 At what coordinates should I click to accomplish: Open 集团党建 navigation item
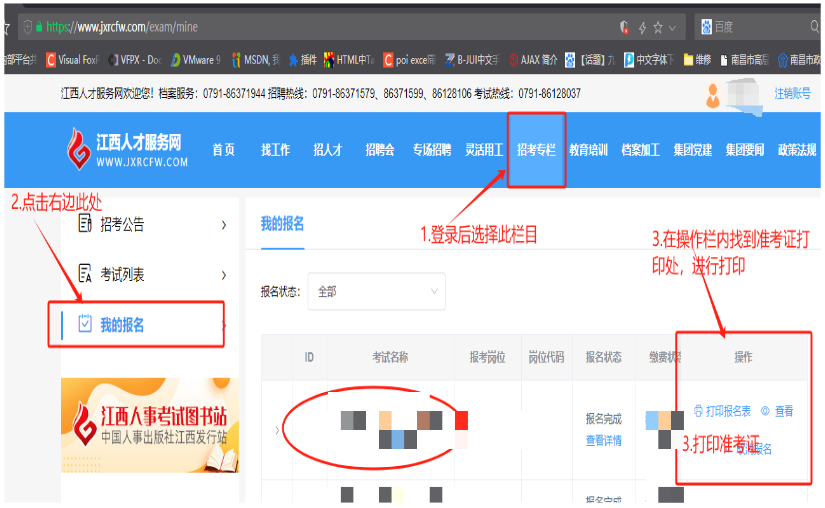click(x=692, y=150)
